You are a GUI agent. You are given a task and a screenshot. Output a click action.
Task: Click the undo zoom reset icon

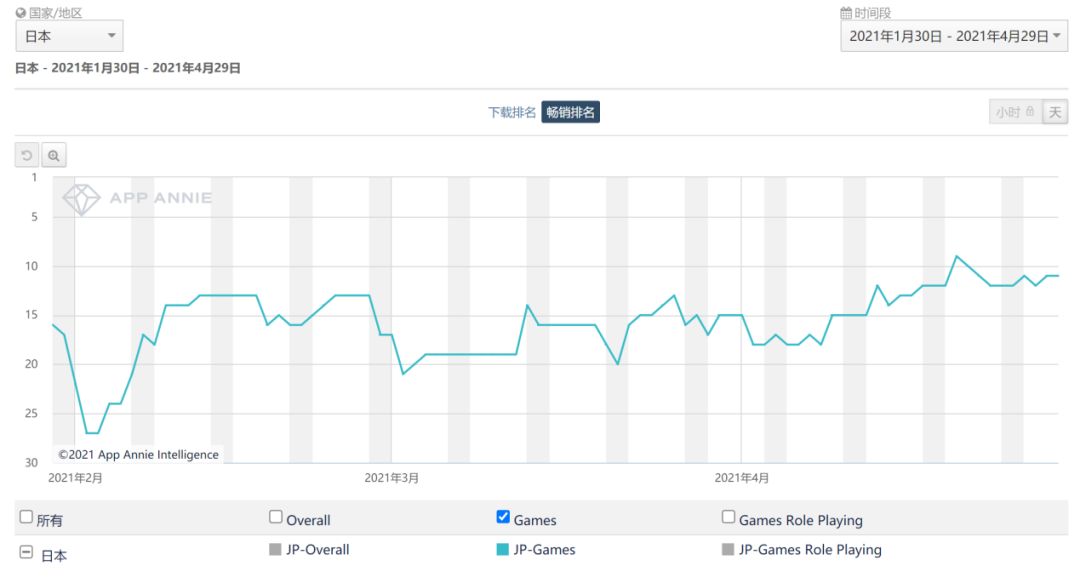(27, 155)
